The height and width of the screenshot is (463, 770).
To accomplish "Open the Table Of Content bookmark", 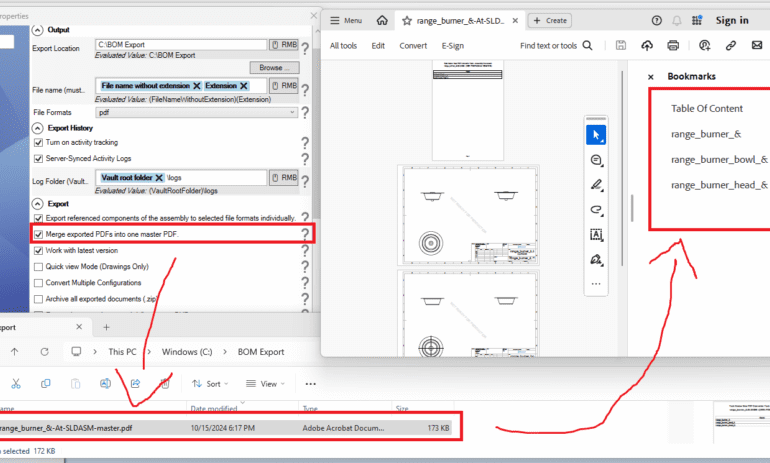I will point(707,109).
